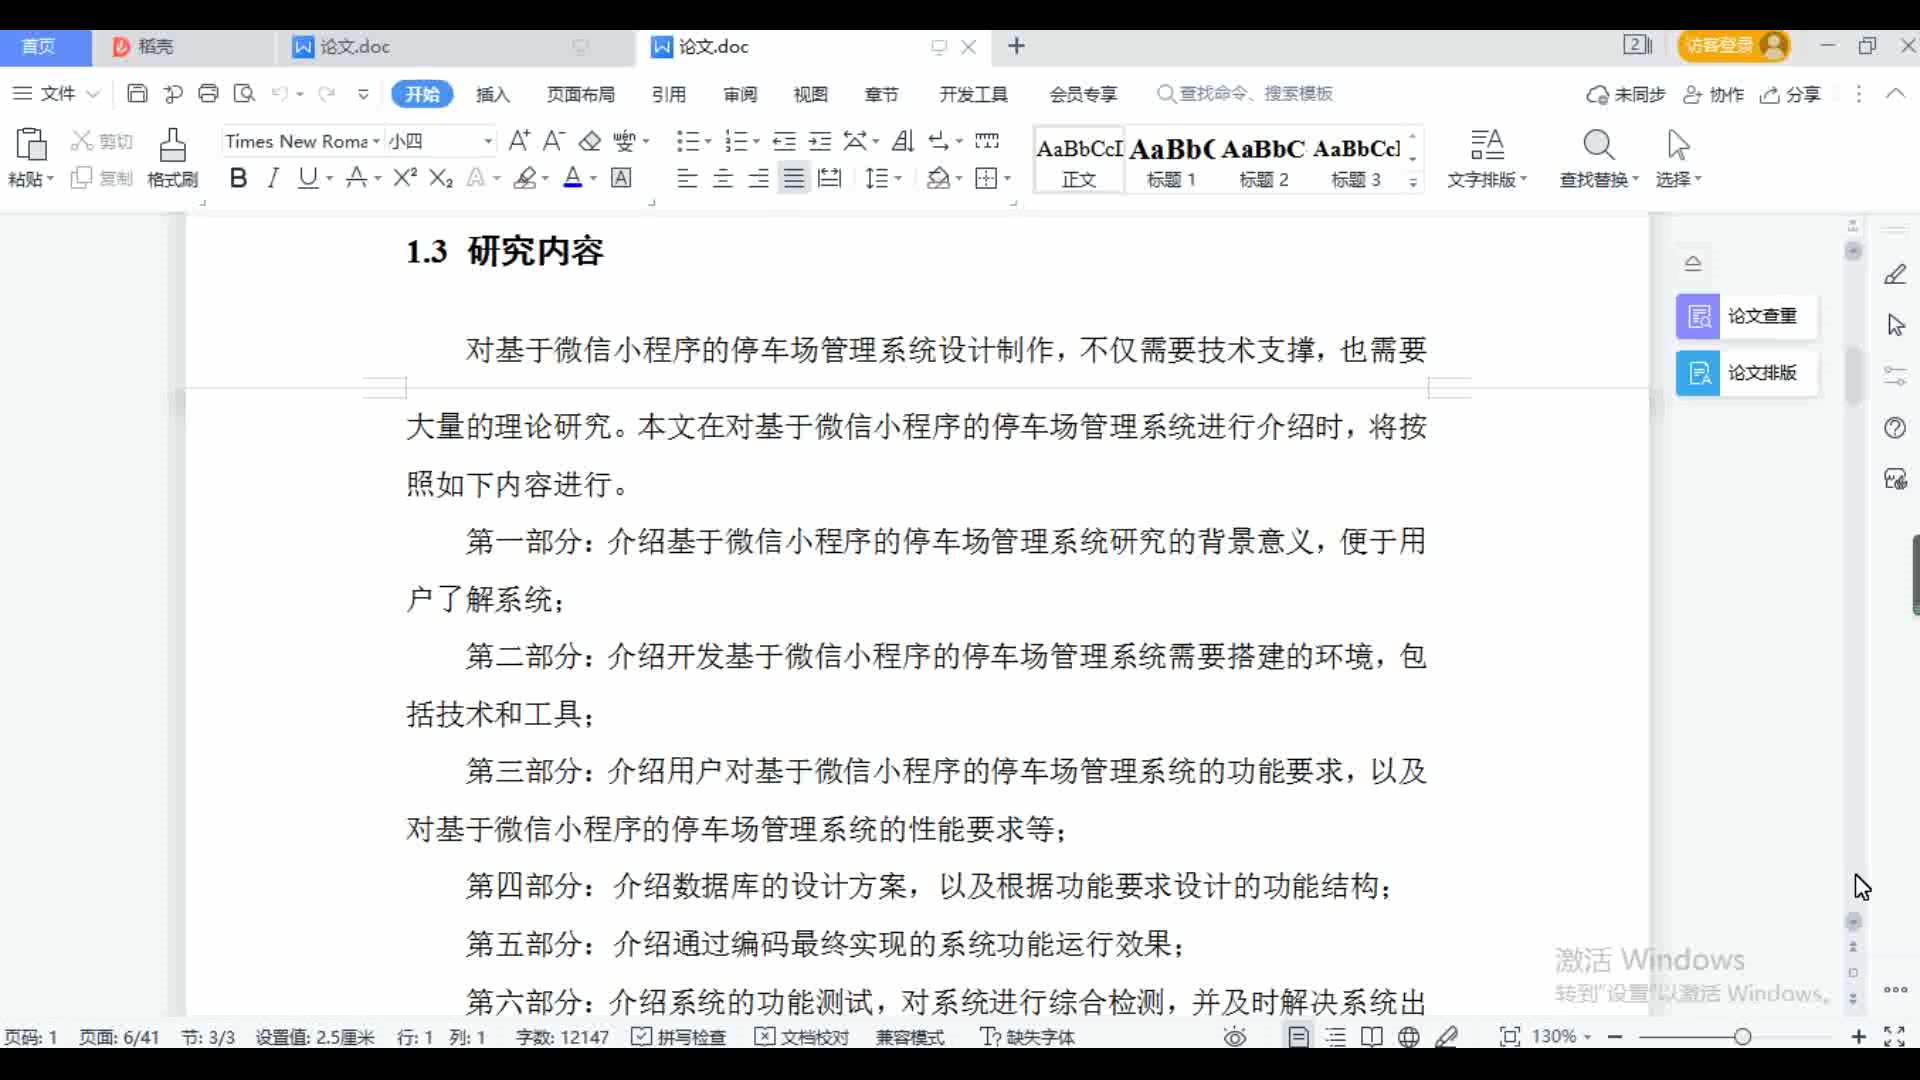The height and width of the screenshot is (1080, 1920).
Task: Click 访客登录 login button
Action: pyautogui.click(x=1733, y=46)
